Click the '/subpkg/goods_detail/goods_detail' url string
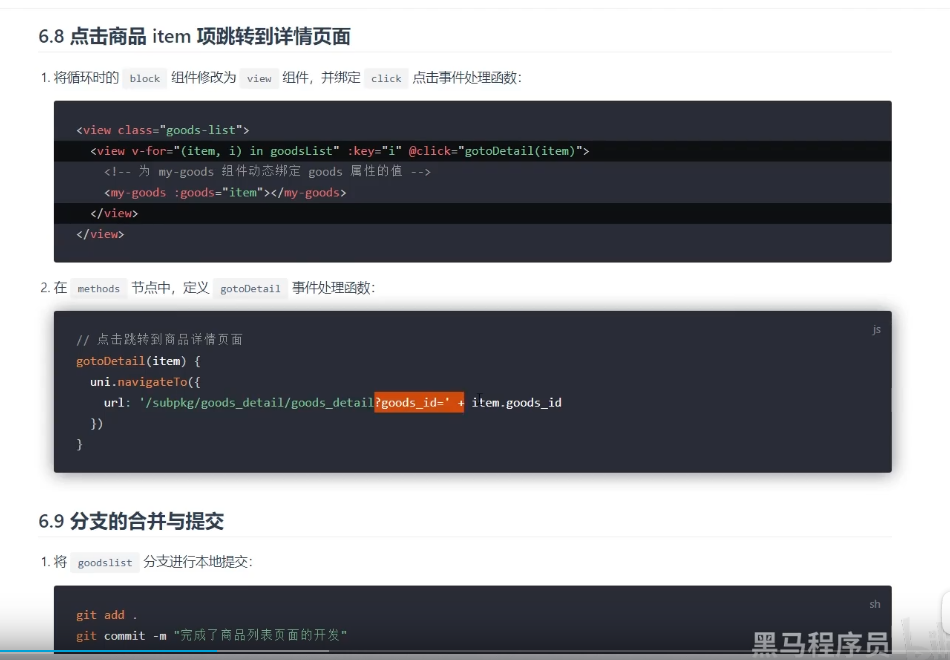Screen dimensions: 950x660 coord(256,402)
